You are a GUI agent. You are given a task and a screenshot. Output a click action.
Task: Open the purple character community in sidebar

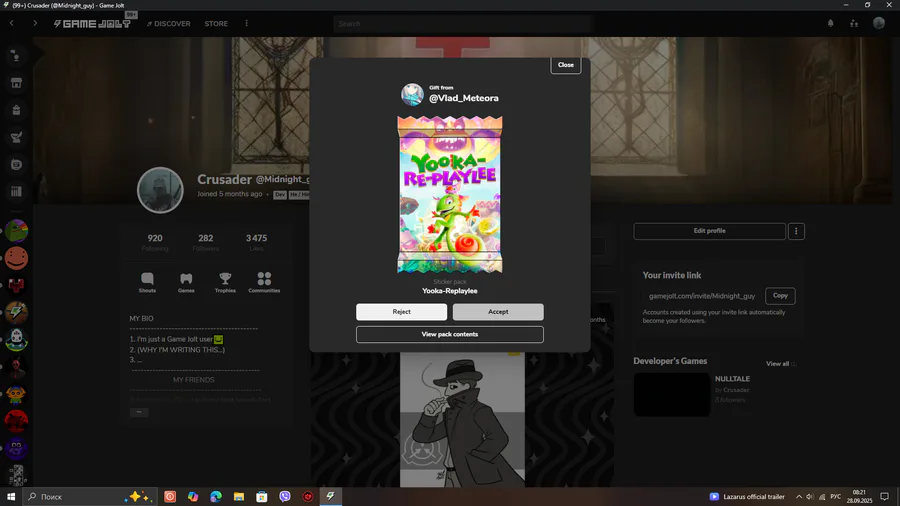16,449
